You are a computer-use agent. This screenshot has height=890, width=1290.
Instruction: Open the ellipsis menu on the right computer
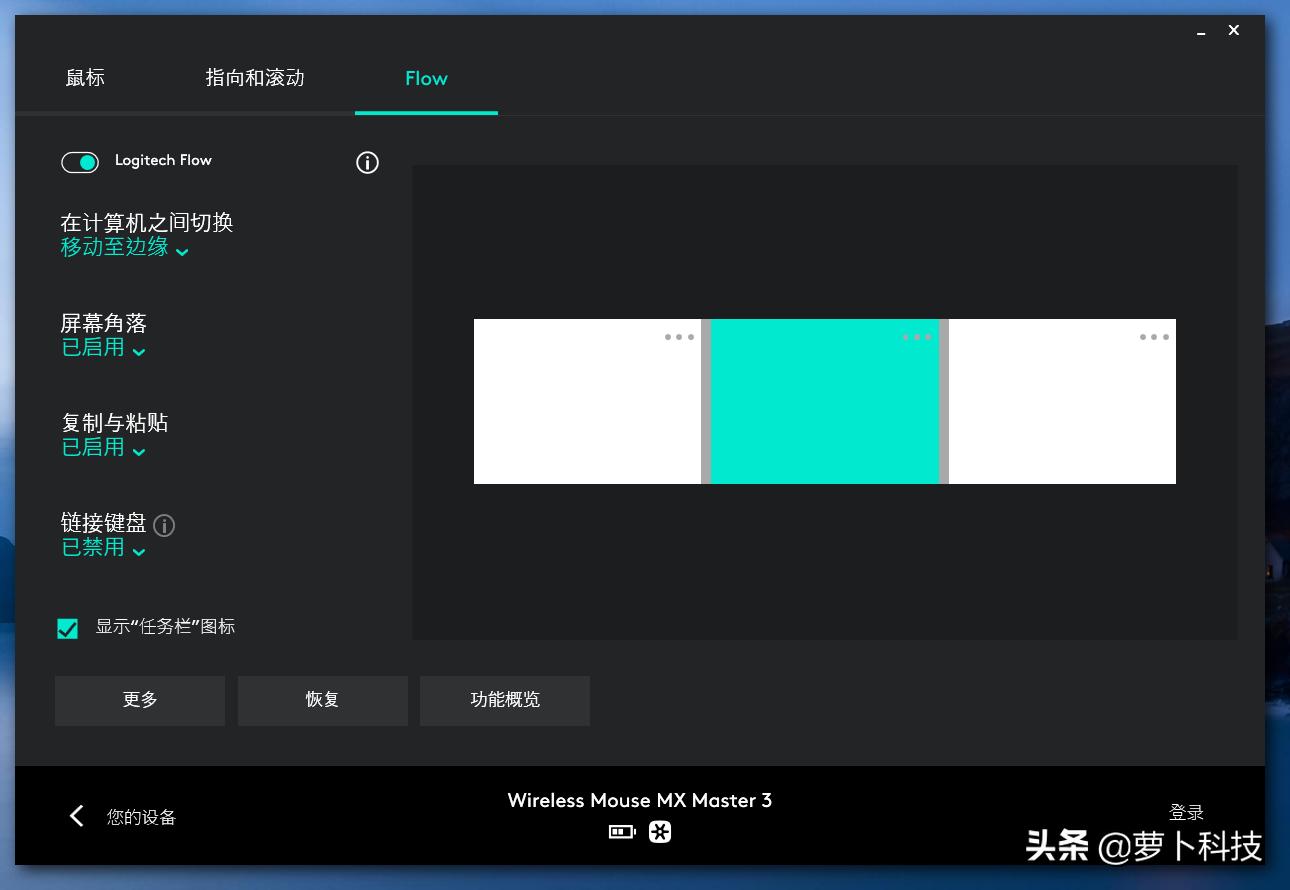(x=1153, y=337)
